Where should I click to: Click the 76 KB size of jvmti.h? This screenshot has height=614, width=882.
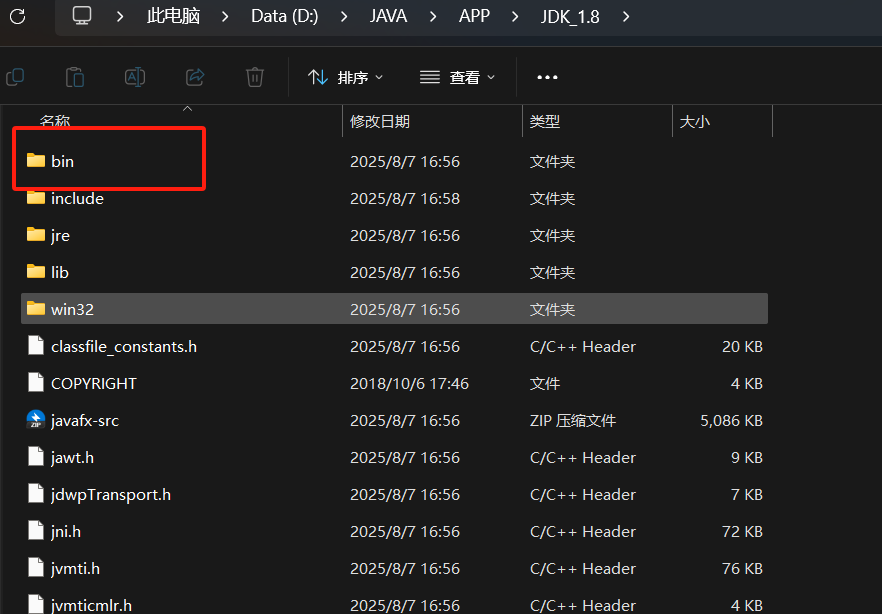[742, 569]
